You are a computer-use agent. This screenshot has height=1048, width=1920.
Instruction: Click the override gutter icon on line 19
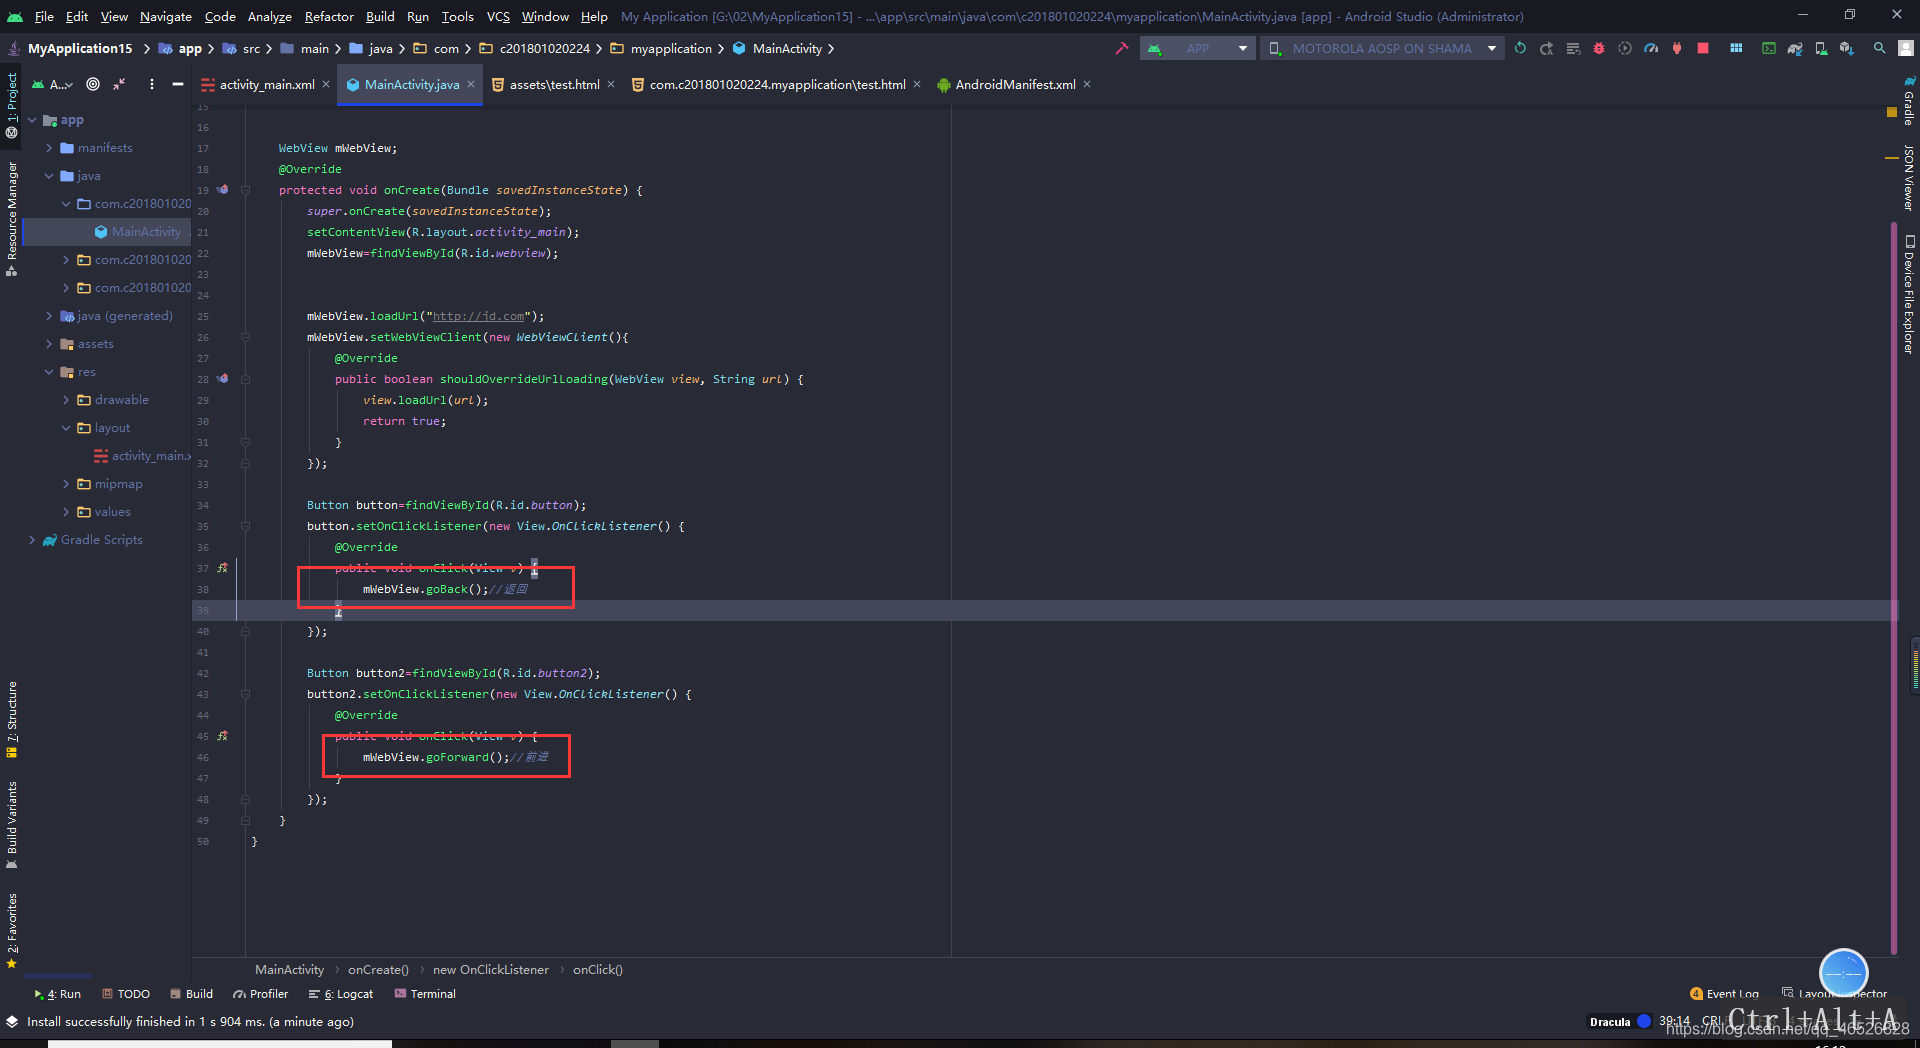[222, 189]
